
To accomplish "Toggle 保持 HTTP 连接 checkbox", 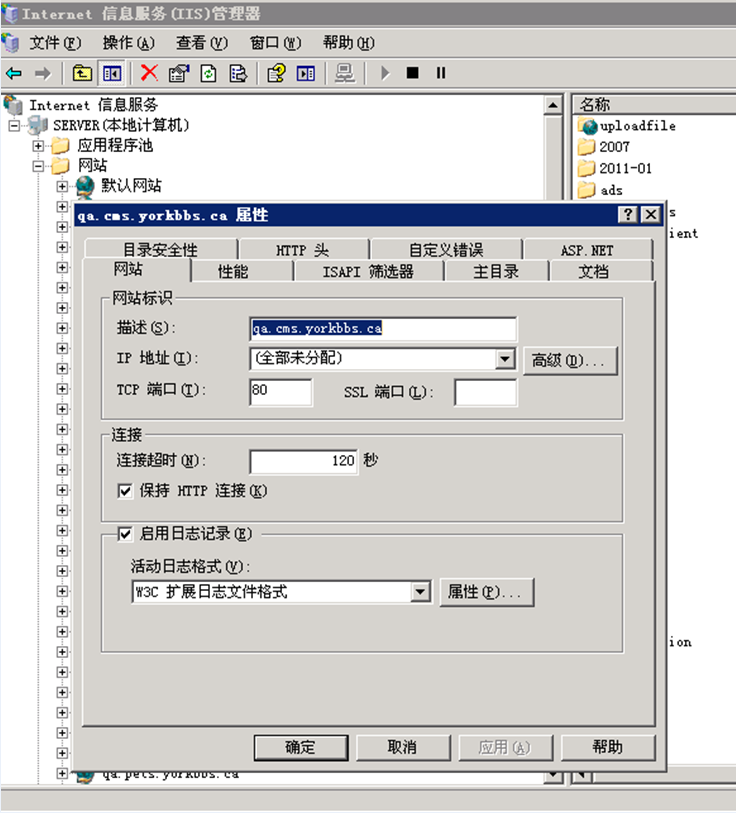I will click(125, 490).
